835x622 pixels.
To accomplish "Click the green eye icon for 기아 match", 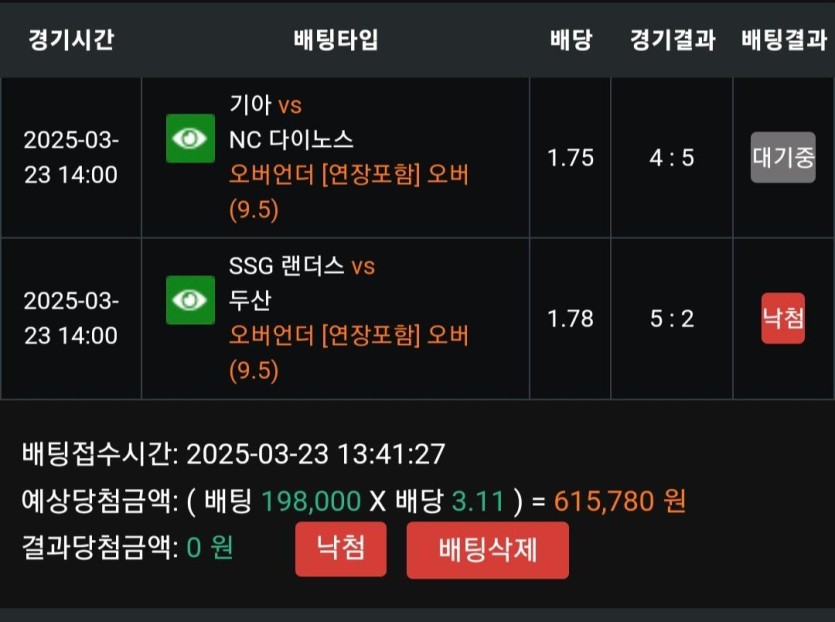I will coord(190,138).
